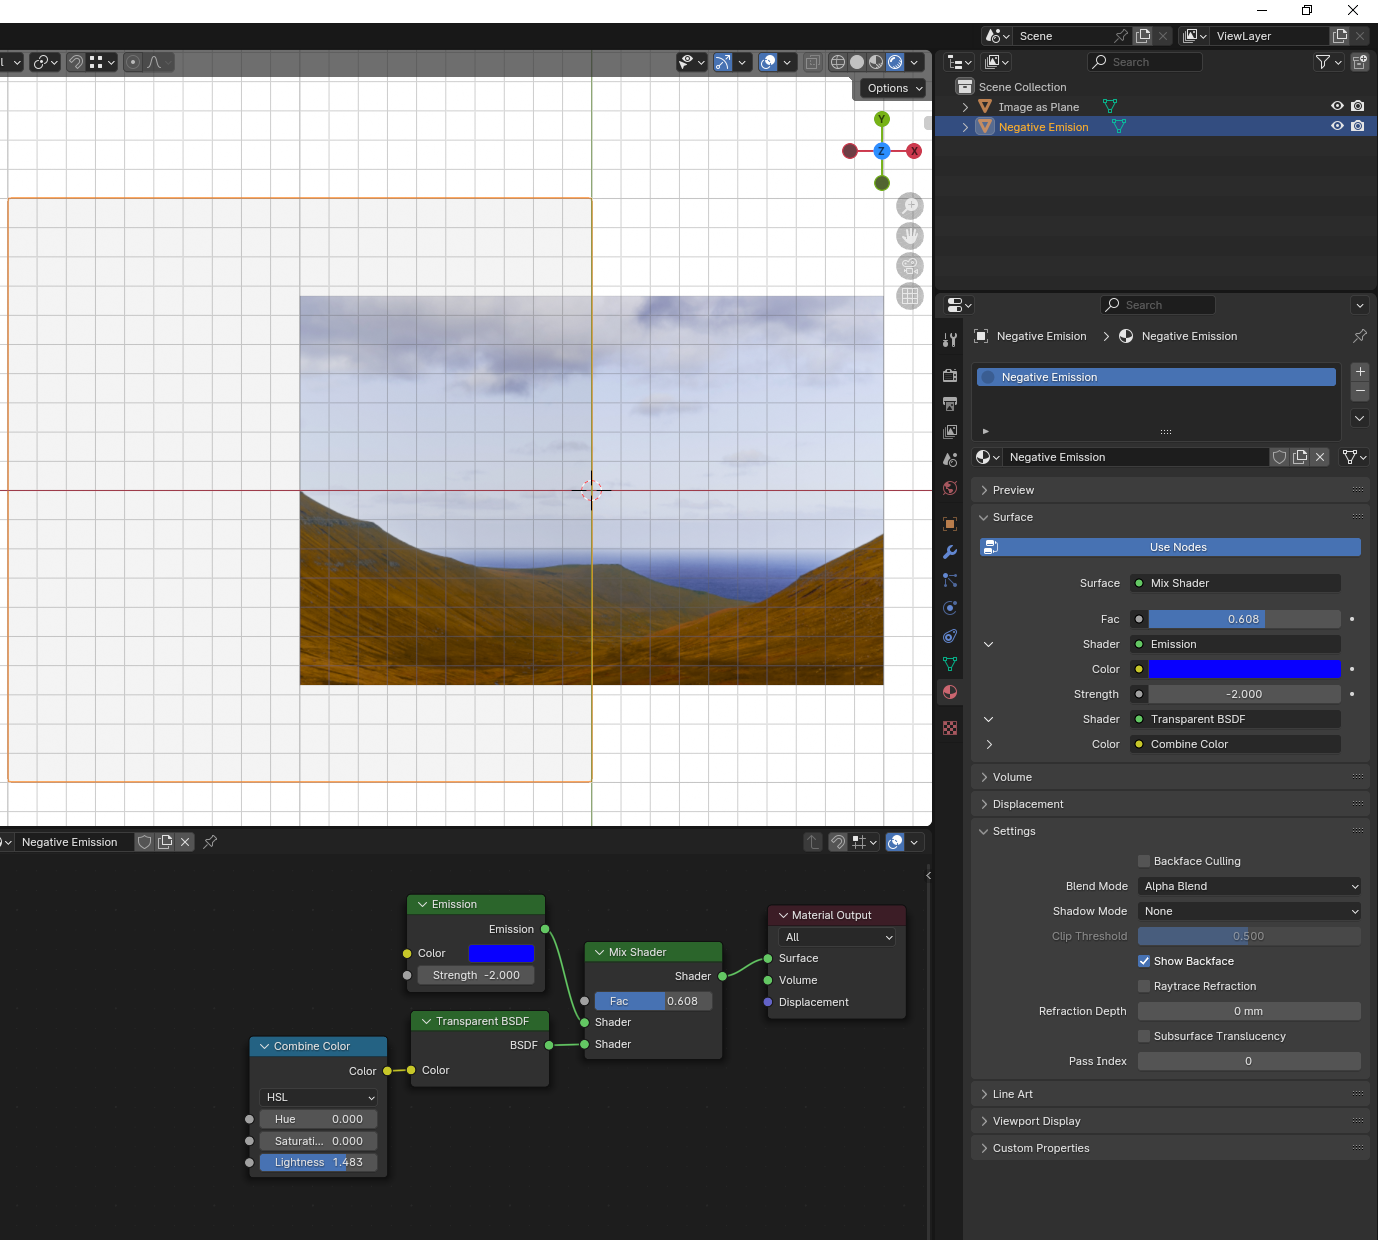This screenshot has height=1240, width=1378.
Task: Hide Image as Plane in viewport
Action: (1337, 106)
